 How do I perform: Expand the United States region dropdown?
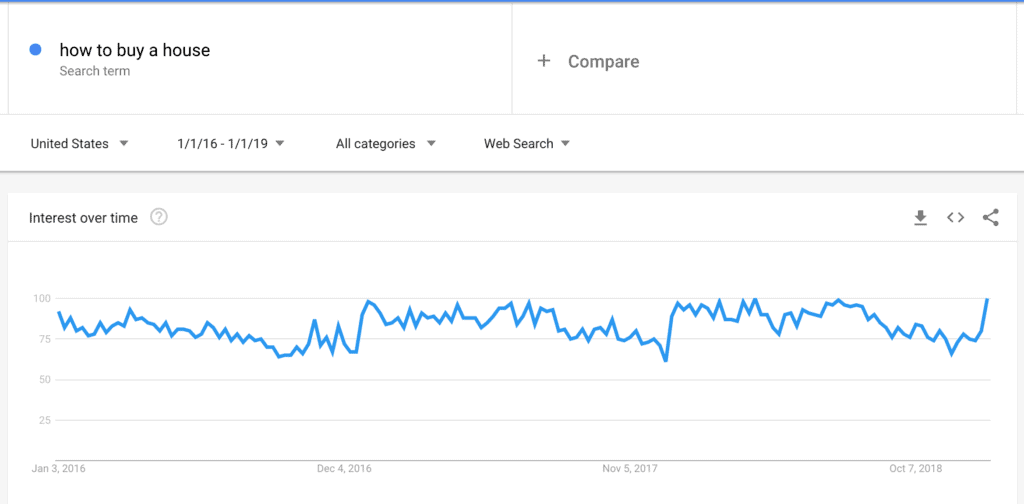(80, 144)
